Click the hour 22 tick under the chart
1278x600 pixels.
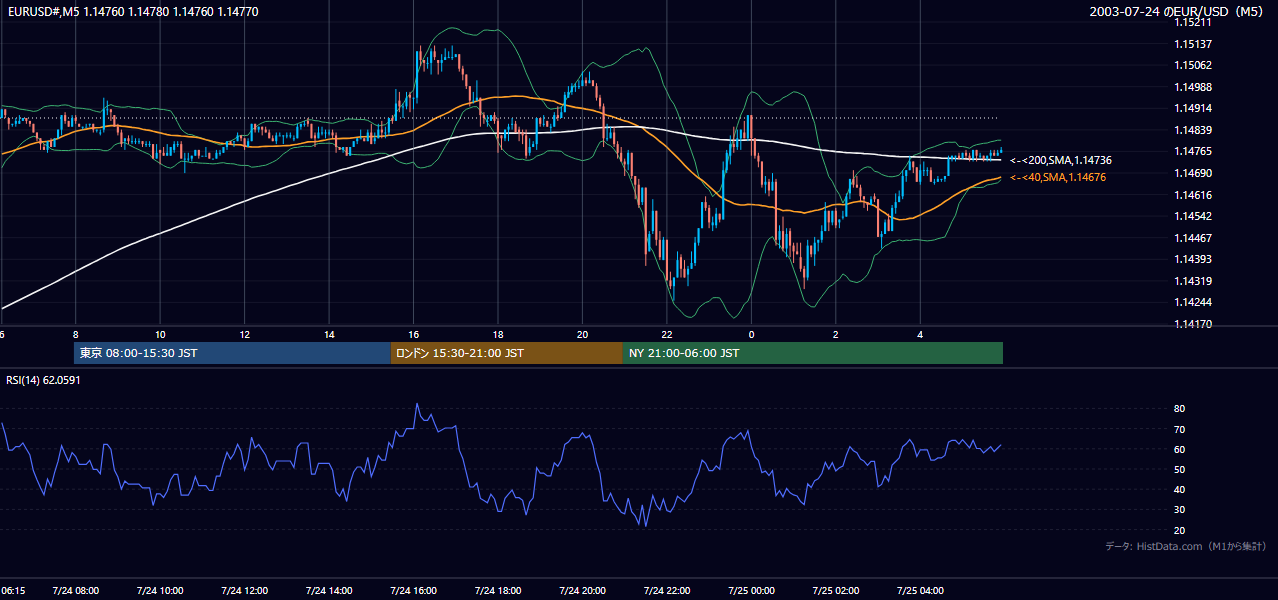(667, 334)
